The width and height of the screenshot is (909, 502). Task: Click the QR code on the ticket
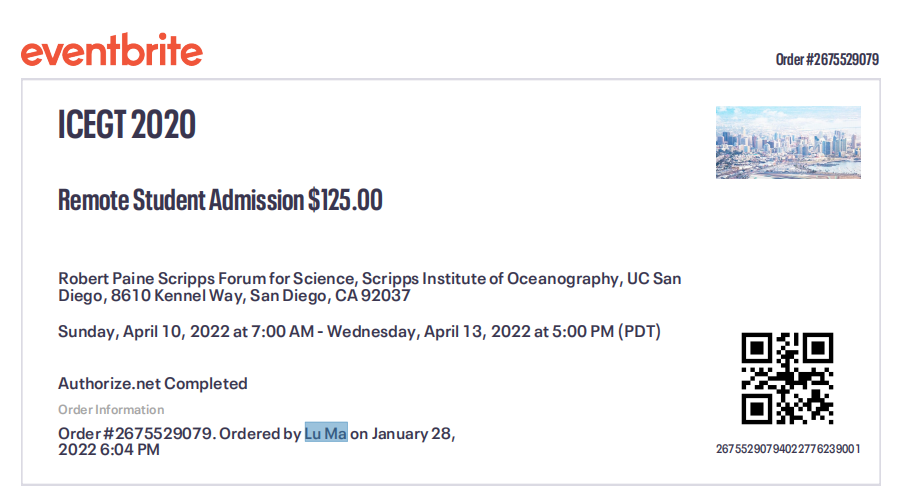tap(787, 378)
